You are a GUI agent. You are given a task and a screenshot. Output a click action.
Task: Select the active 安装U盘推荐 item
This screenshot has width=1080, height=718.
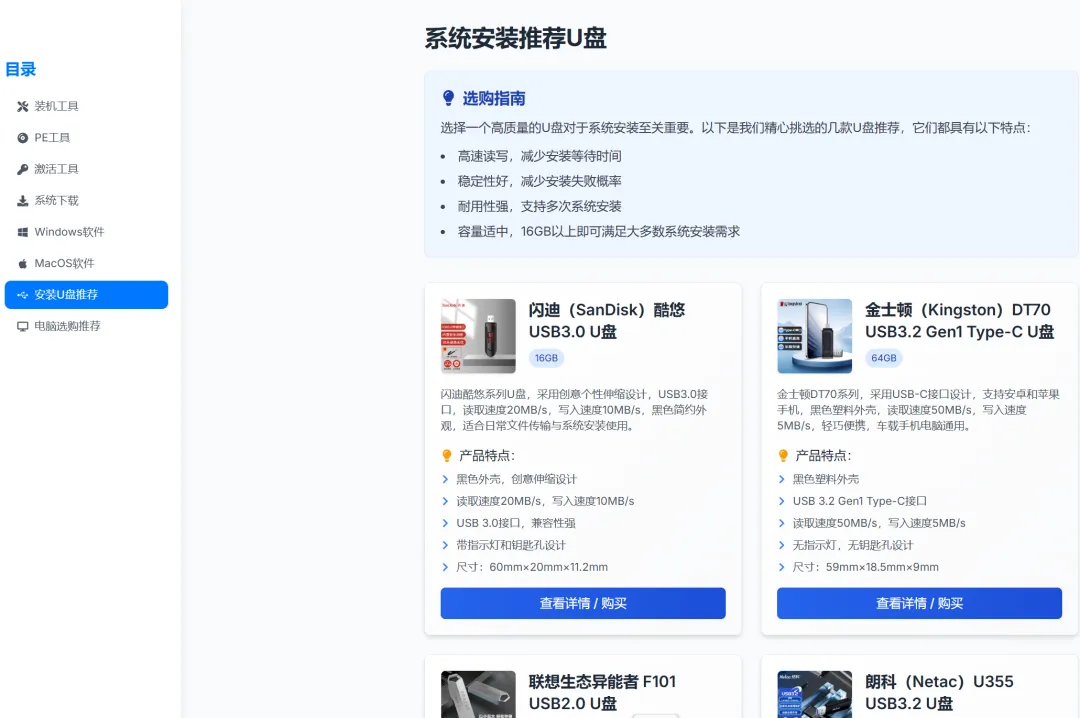[x=86, y=295]
